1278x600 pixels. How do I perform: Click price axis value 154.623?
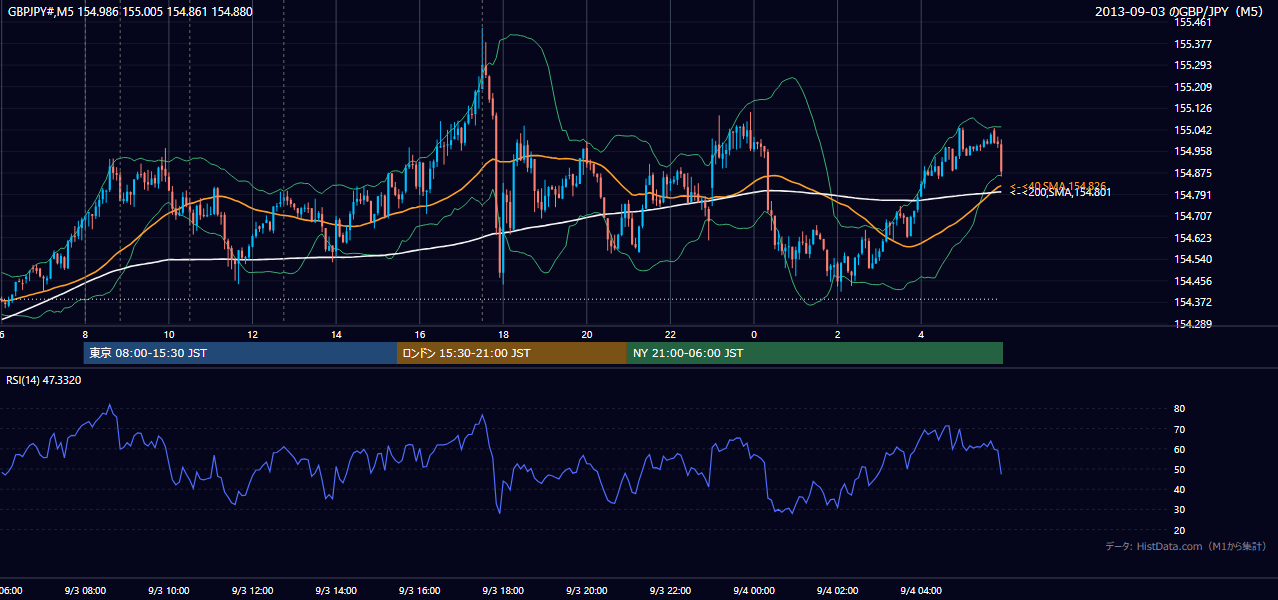tap(1194, 238)
